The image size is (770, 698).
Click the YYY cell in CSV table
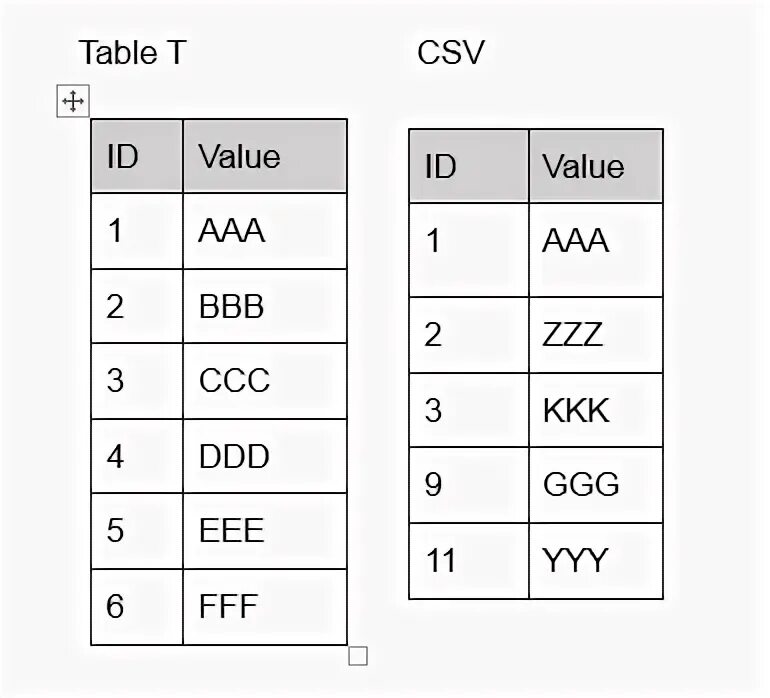[595, 561]
